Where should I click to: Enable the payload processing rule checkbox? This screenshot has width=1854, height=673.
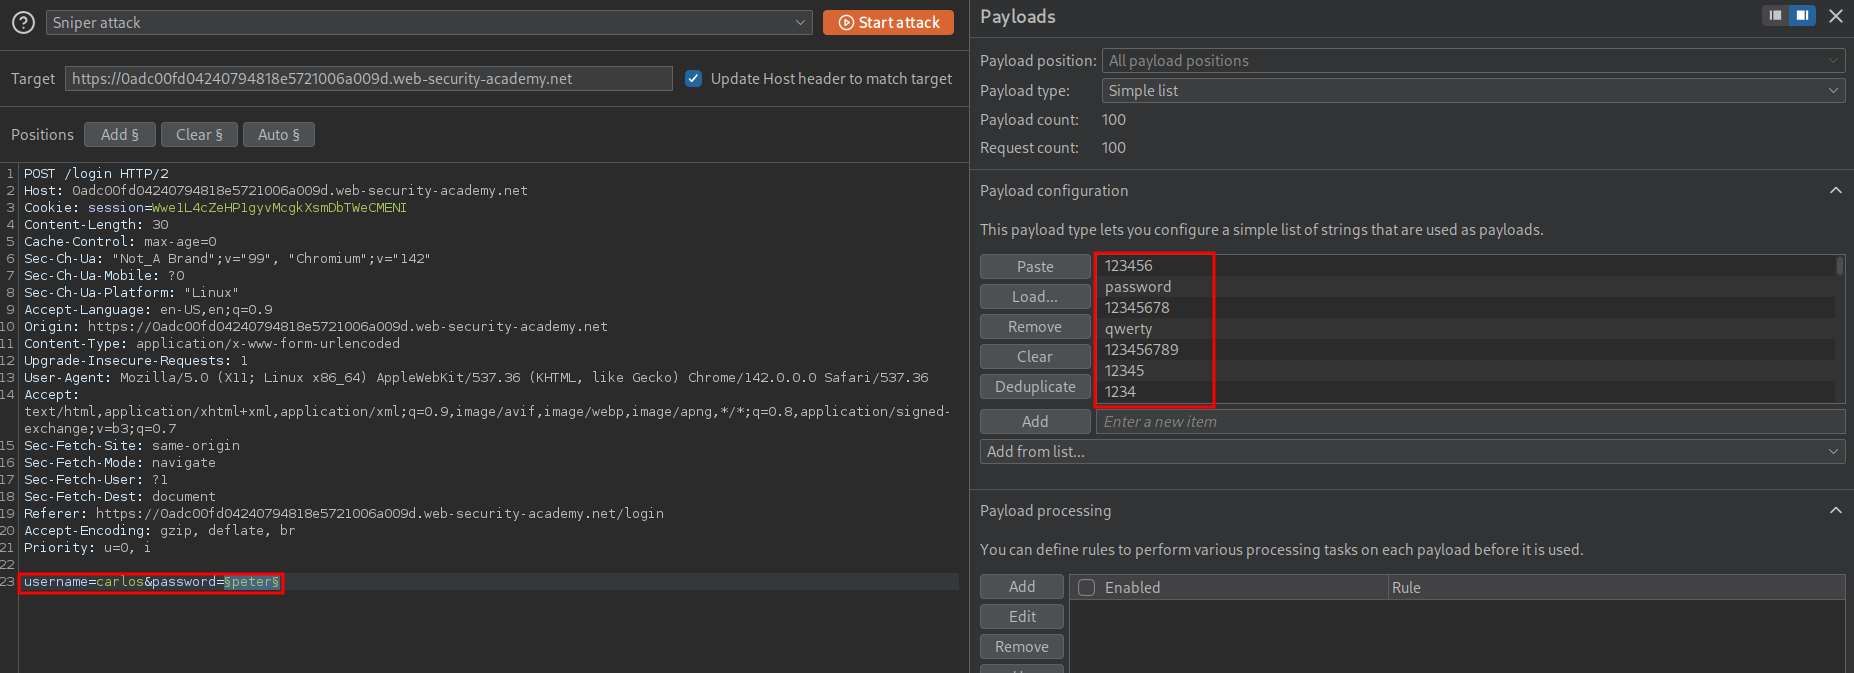coord(1087,587)
